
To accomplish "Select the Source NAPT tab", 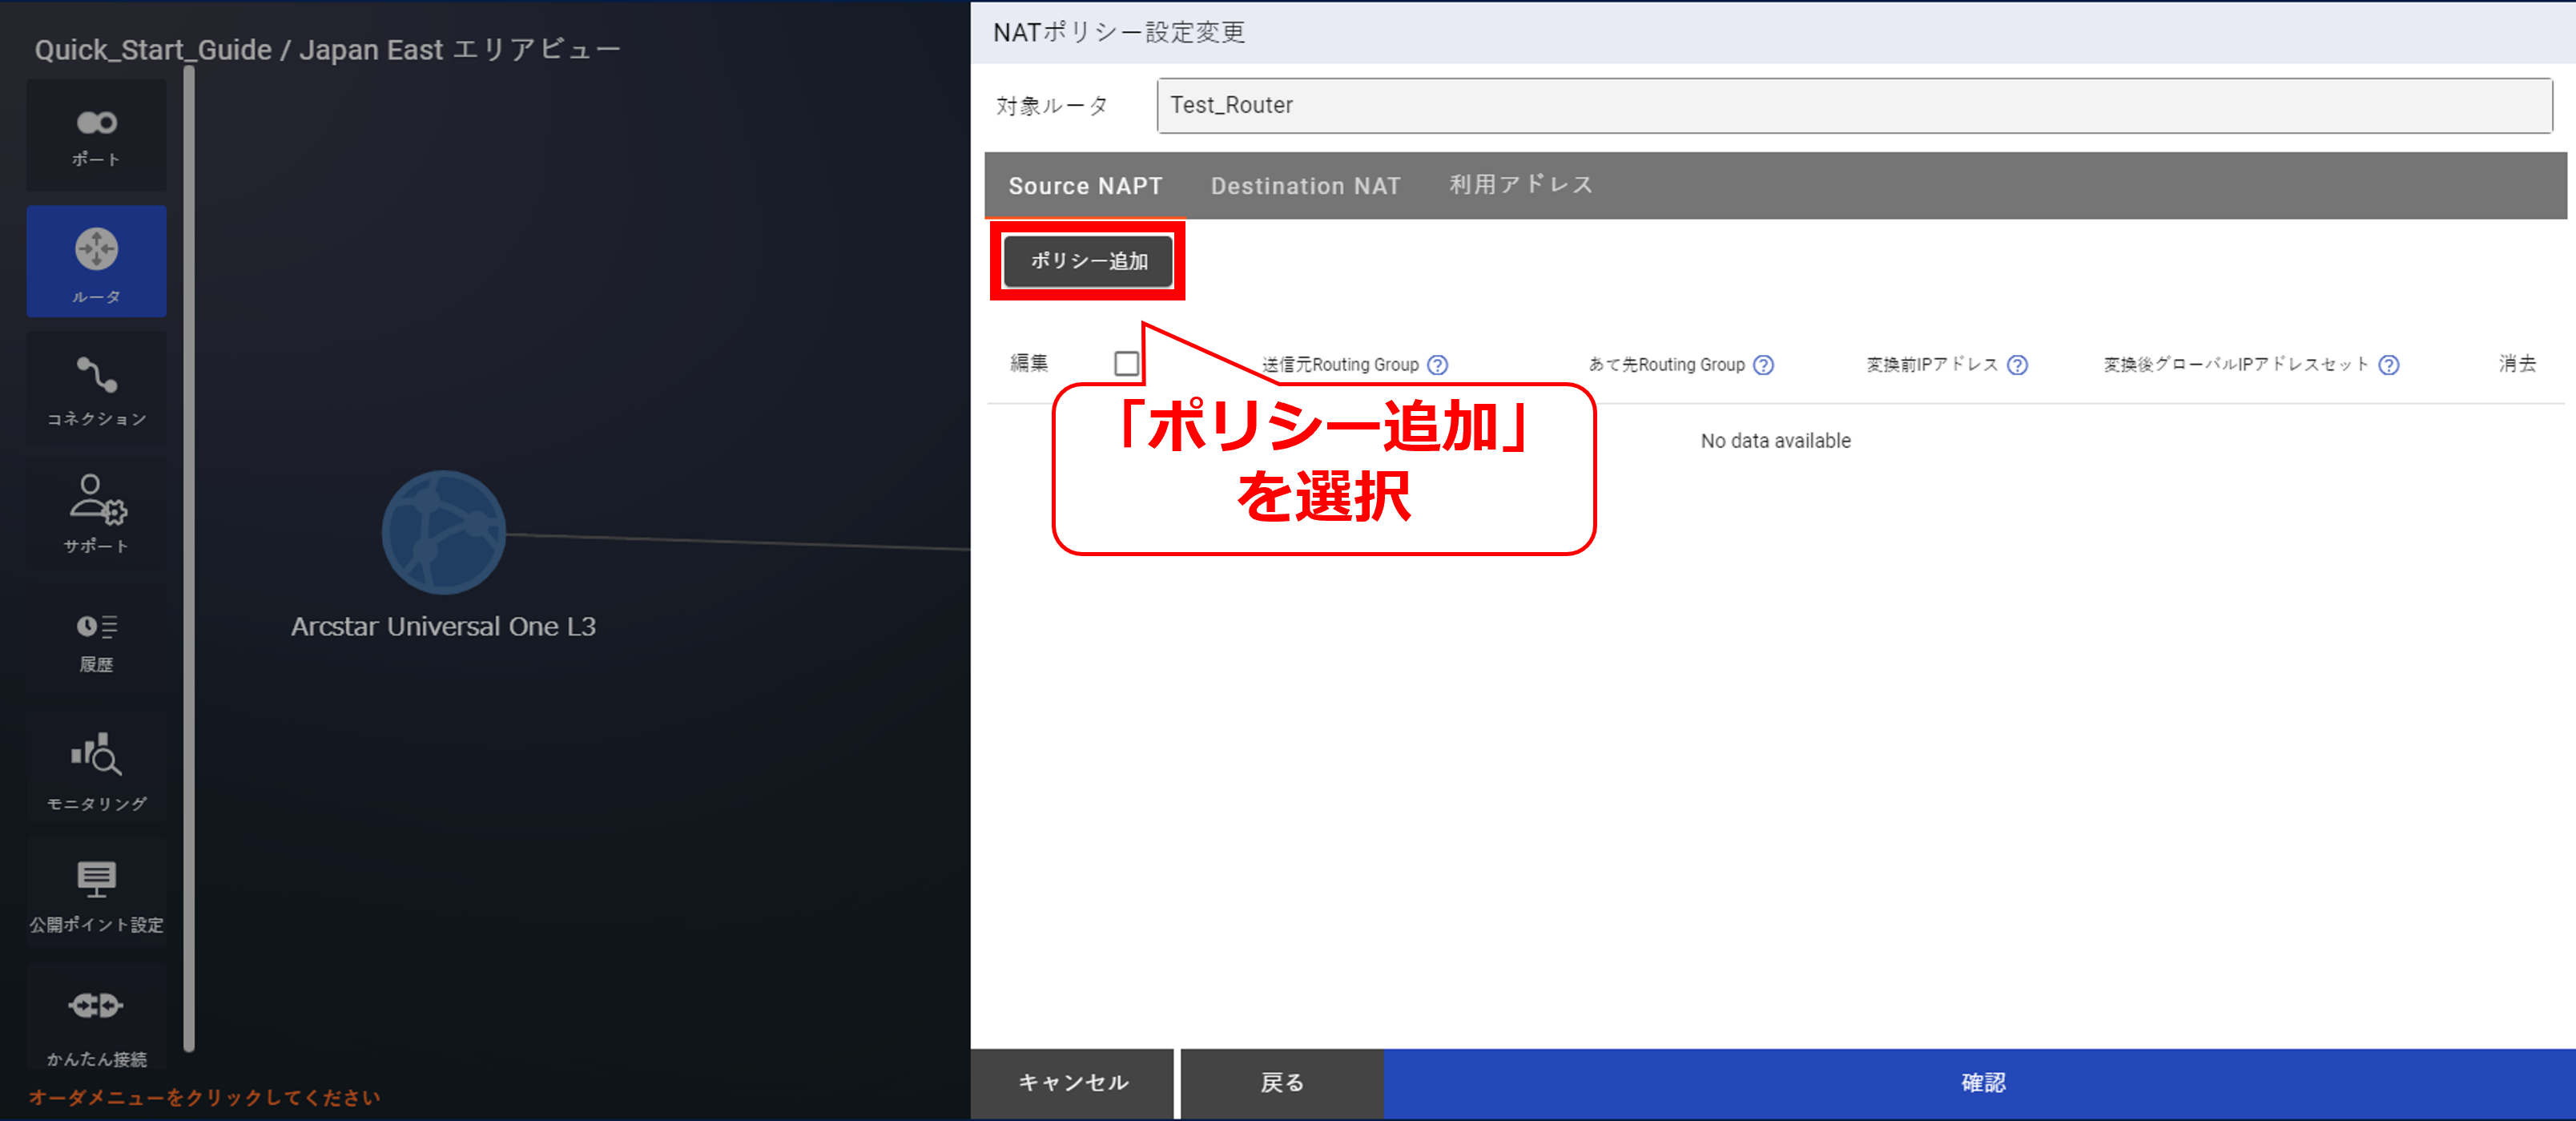I will click(x=1085, y=186).
